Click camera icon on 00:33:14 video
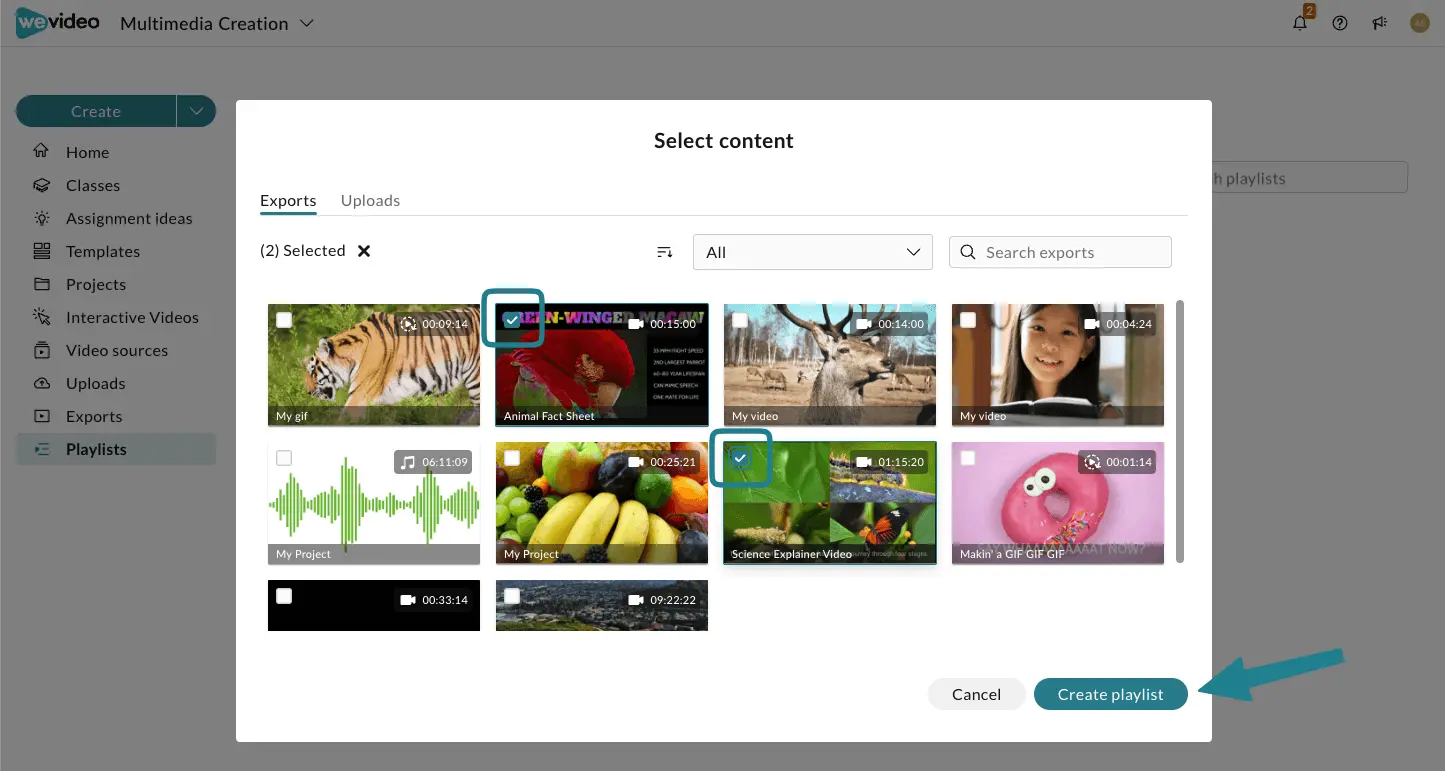 [x=408, y=599]
